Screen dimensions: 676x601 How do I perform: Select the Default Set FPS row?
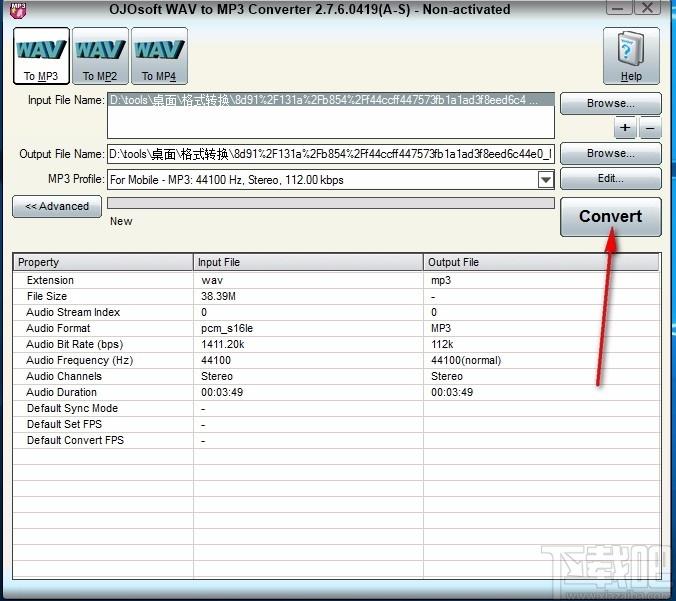coord(336,424)
